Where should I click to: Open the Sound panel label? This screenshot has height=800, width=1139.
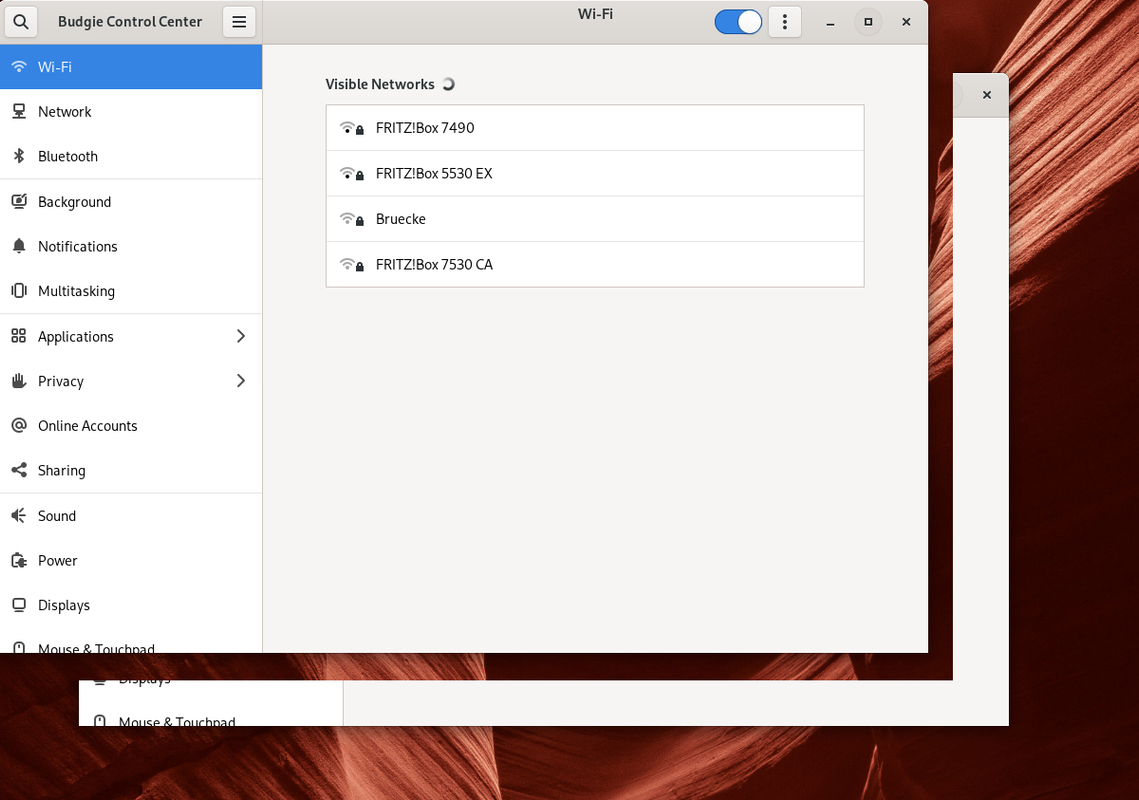point(57,516)
